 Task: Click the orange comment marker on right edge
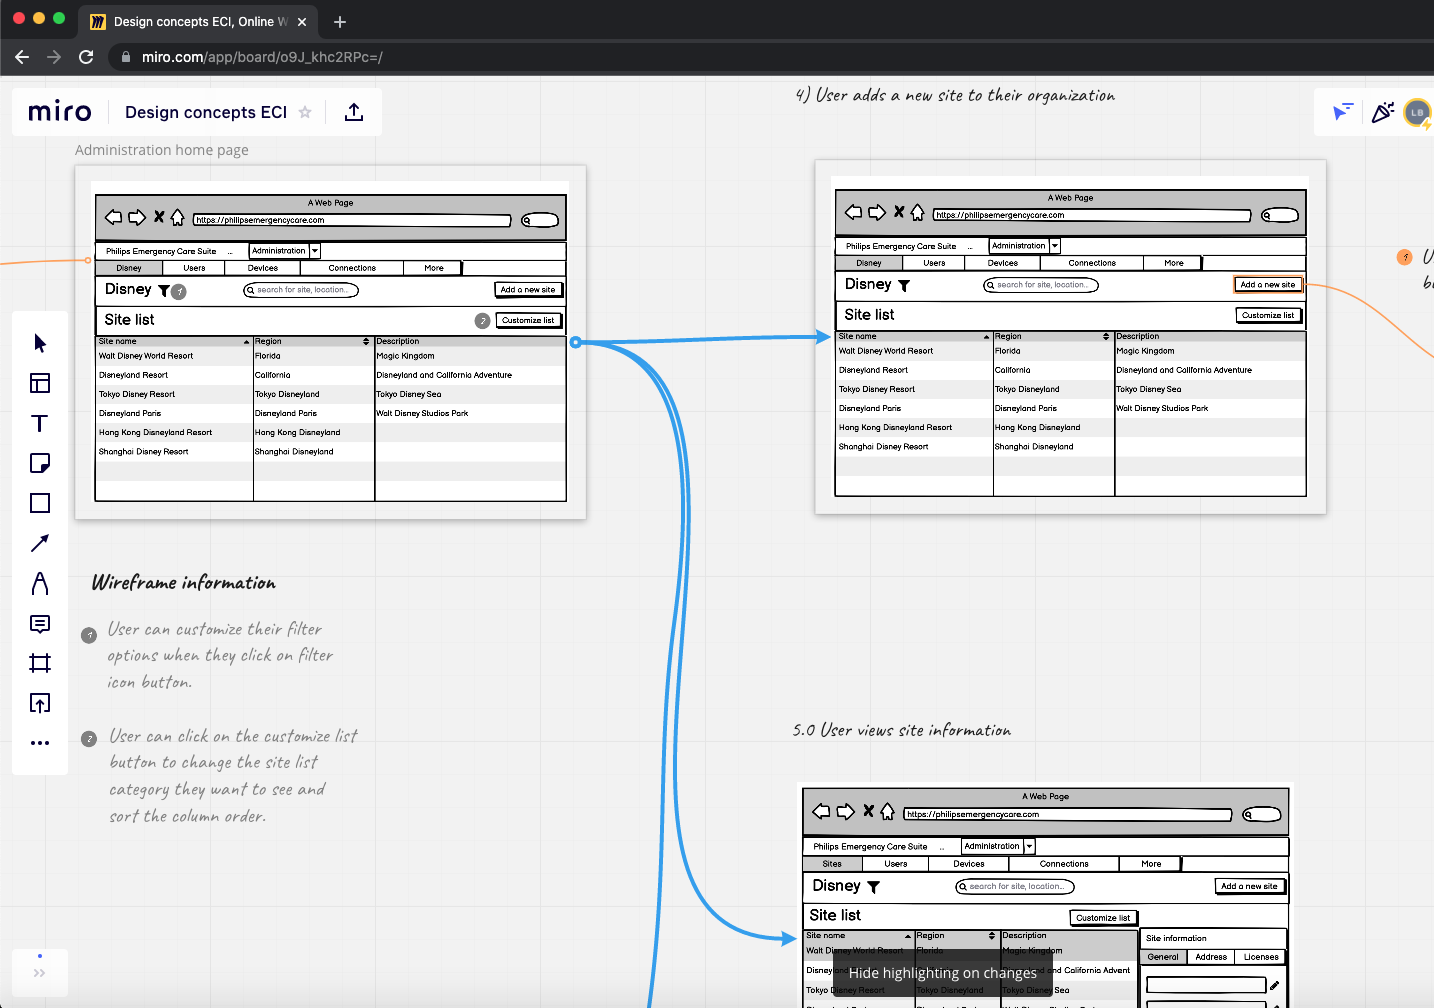[1404, 257]
